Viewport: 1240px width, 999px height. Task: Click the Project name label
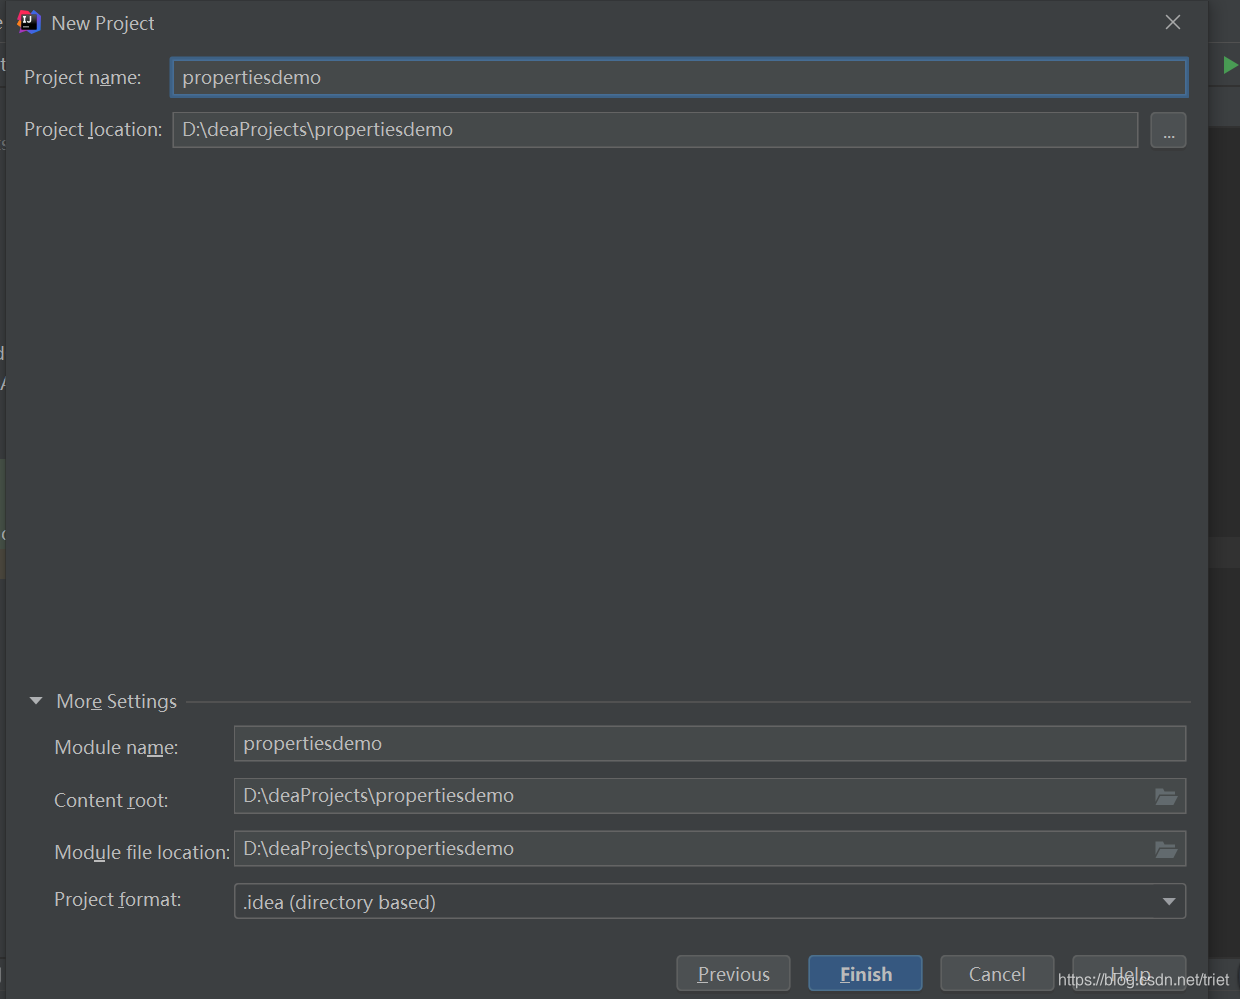click(x=83, y=78)
